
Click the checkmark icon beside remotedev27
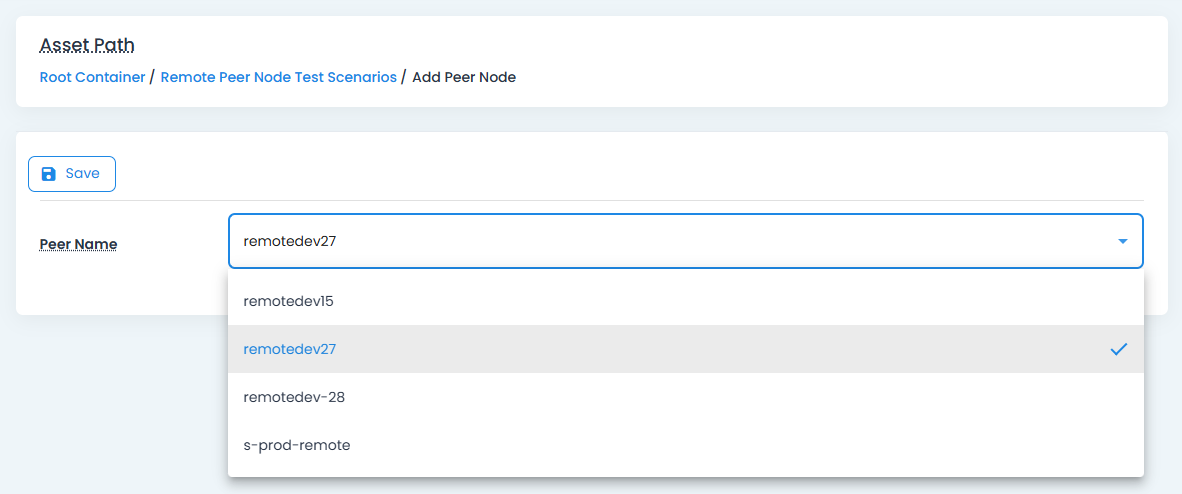tap(1119, 349)
